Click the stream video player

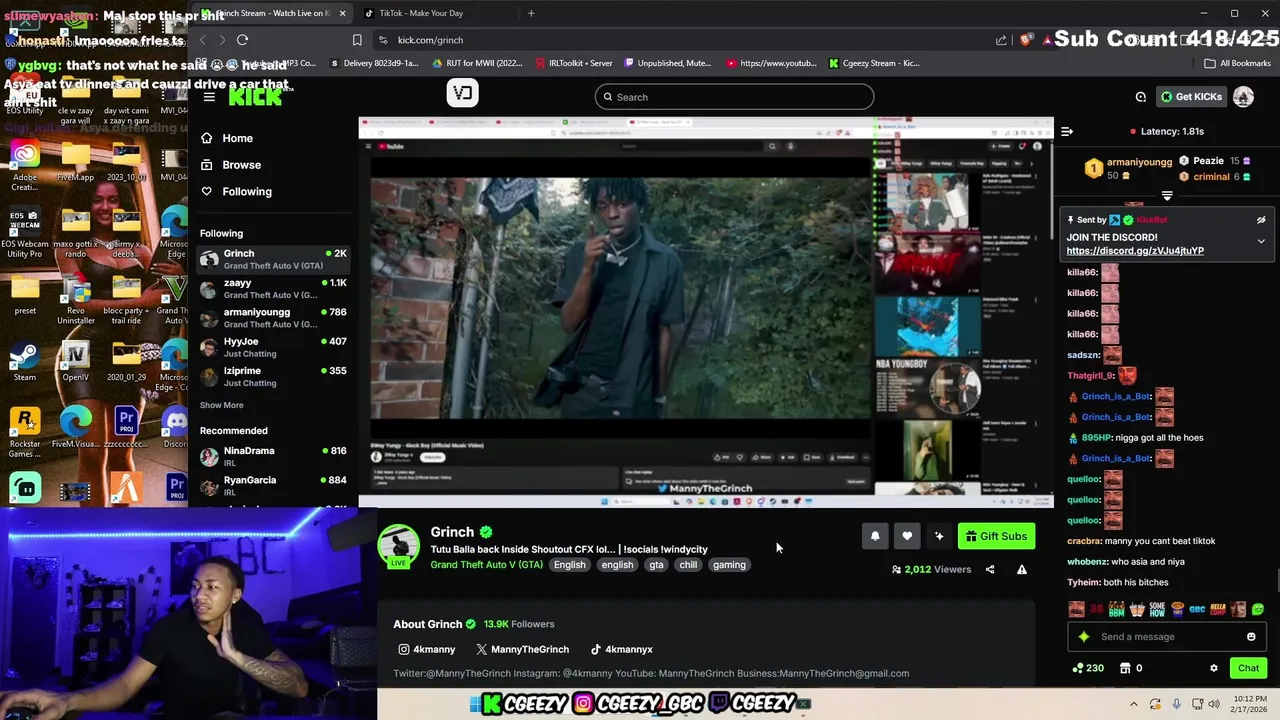click(x=705, y=312)
